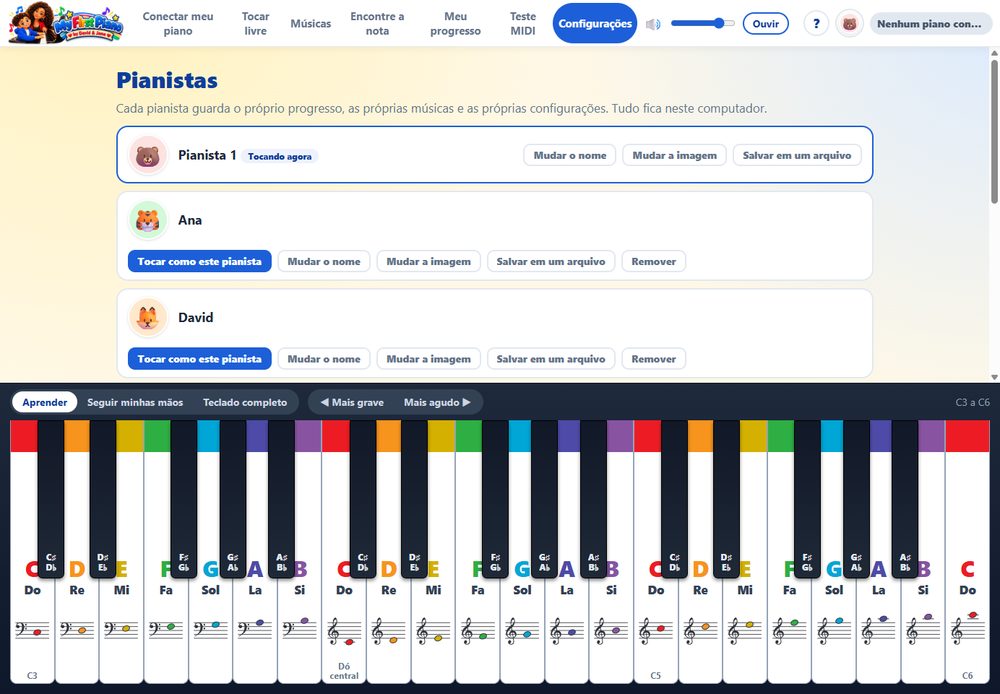Open the question mark help button
1000x694 pixels.
pyautogui.click(x=816, y=24)
